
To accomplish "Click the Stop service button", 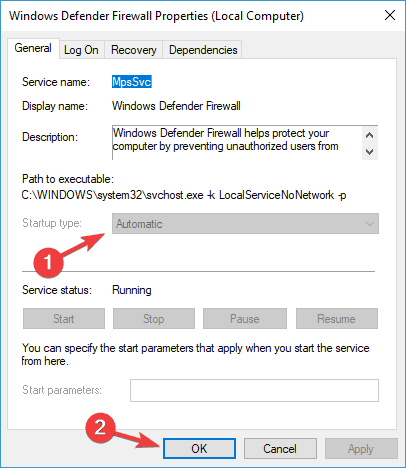I will [x=154, y=319].
